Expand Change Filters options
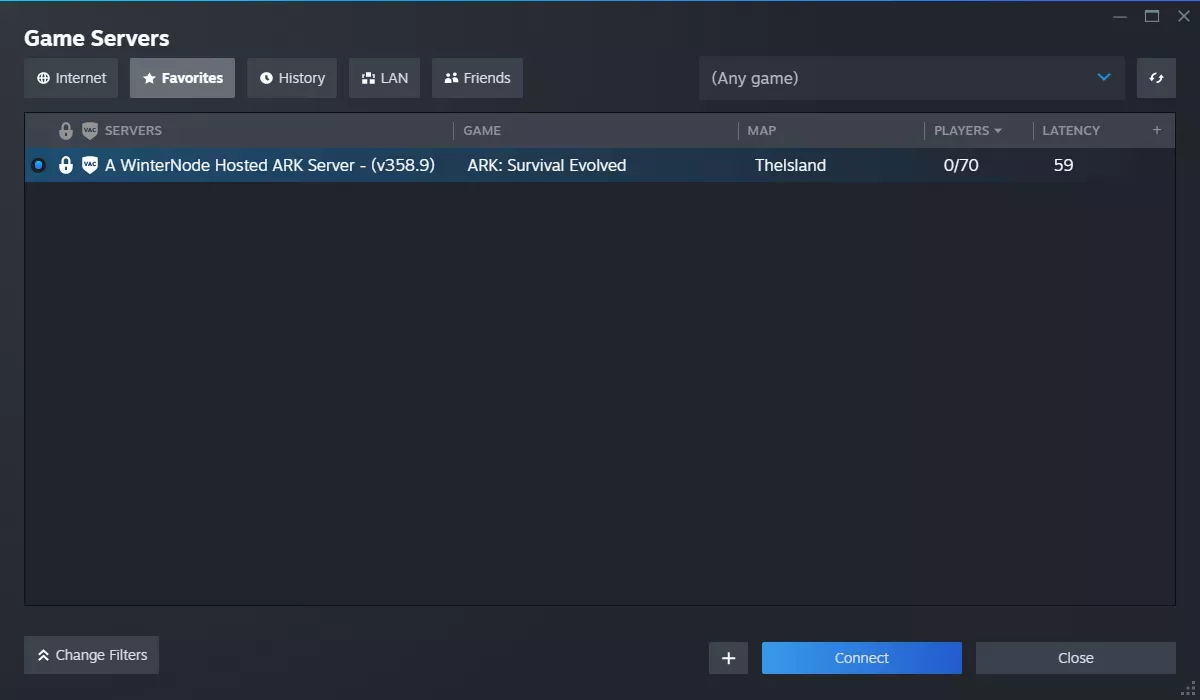The width and height of the screenshot is (1200, 700). (x=91, y=655)
